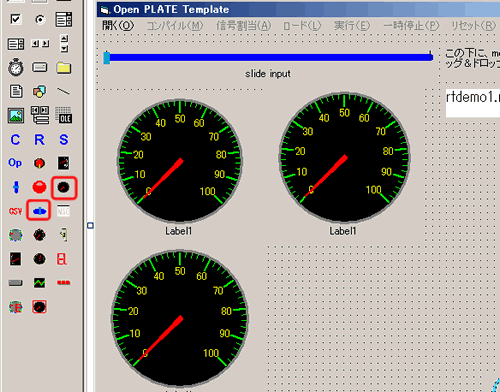The height and width of the screenshot is (392, 500).
Task: Select the upper-left meter gauge
Action: coord(180,161)
